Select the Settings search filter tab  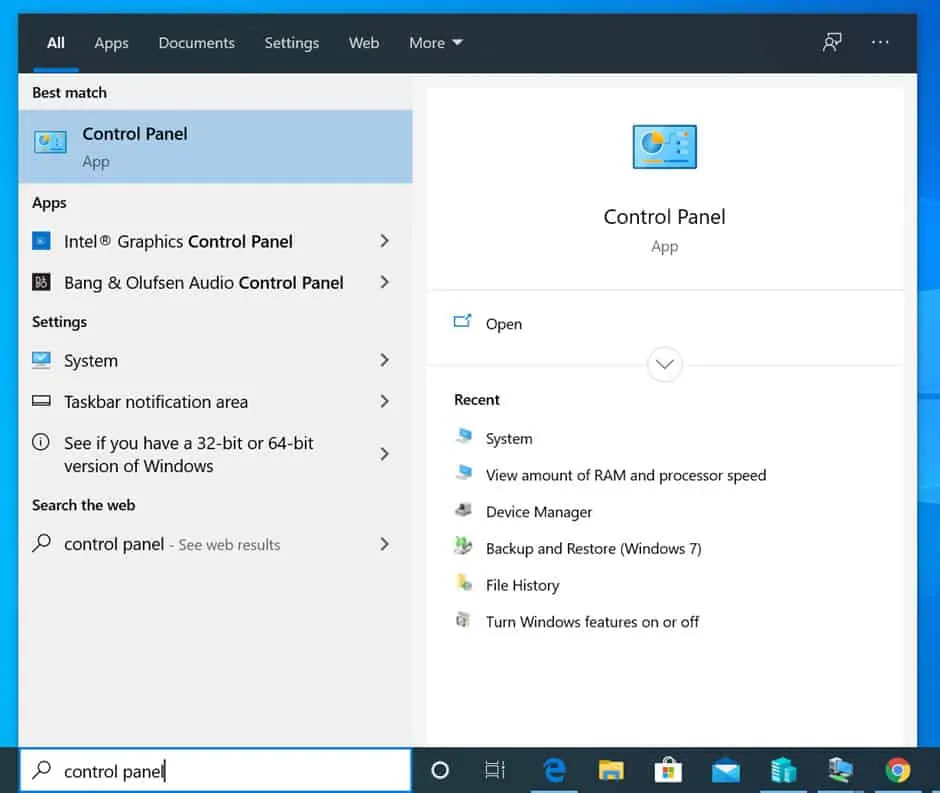tap(289, 43)
